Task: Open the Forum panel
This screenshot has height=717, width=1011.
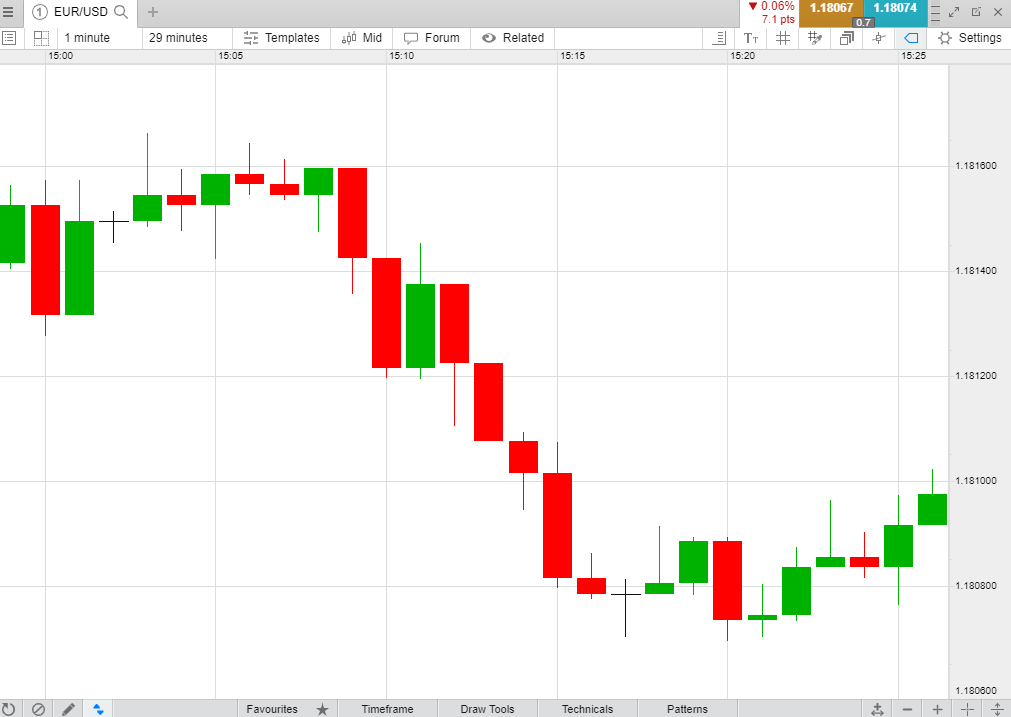Action: coord(432,38)
